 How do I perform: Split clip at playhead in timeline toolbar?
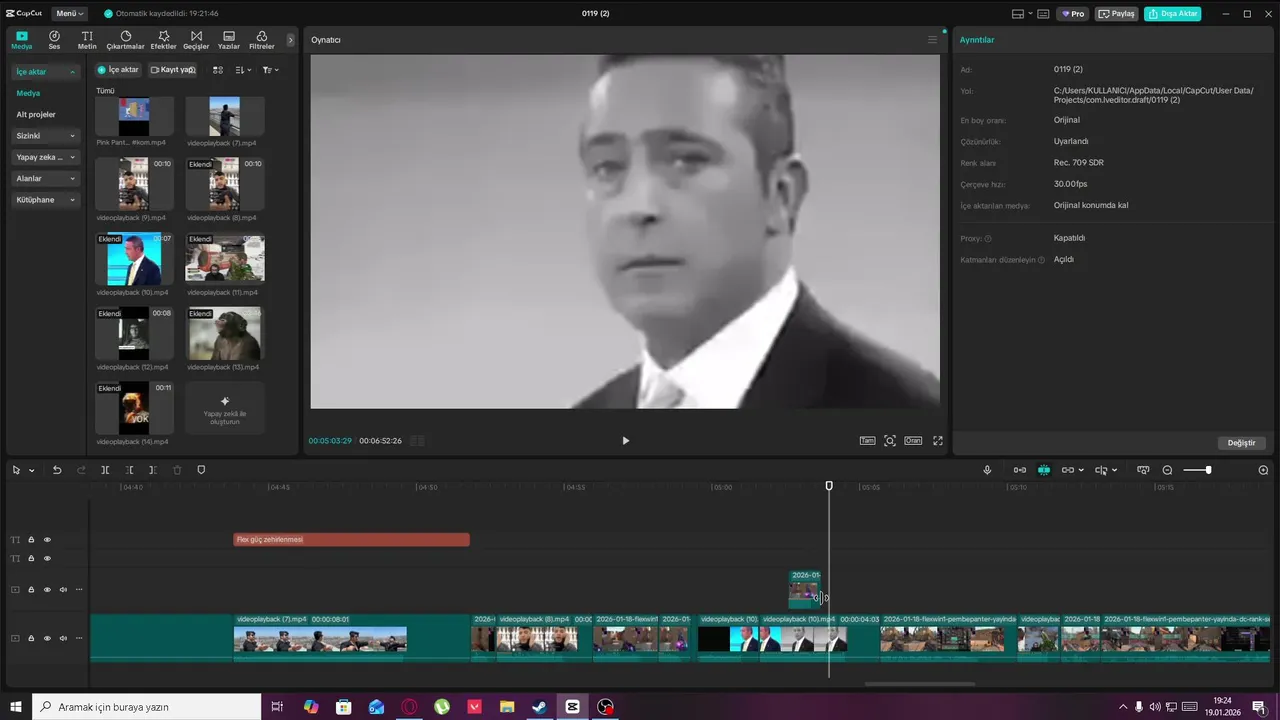(105, 470)
